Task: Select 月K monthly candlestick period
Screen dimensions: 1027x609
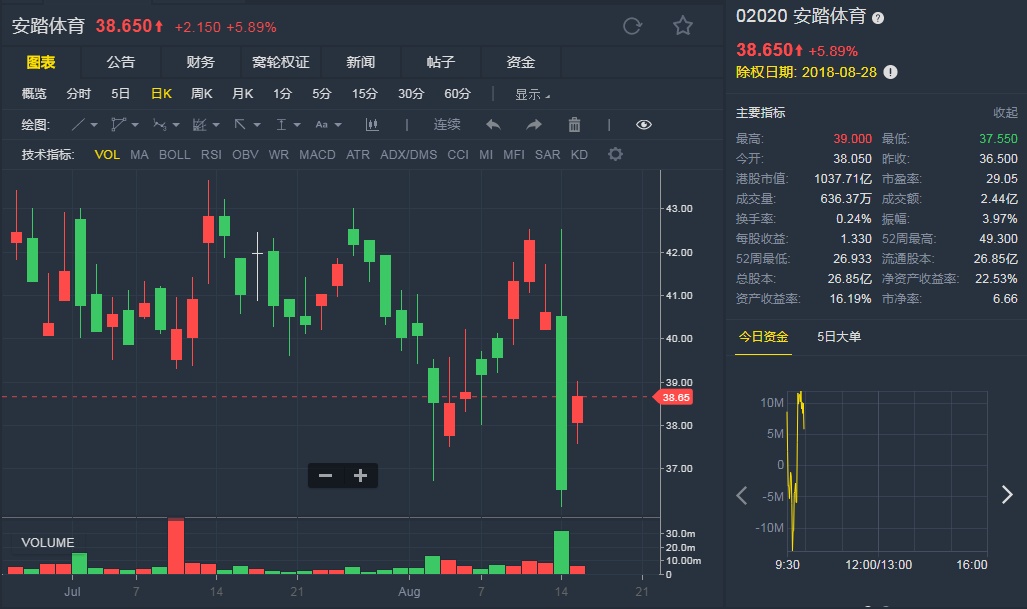Action: coord(242,94)
